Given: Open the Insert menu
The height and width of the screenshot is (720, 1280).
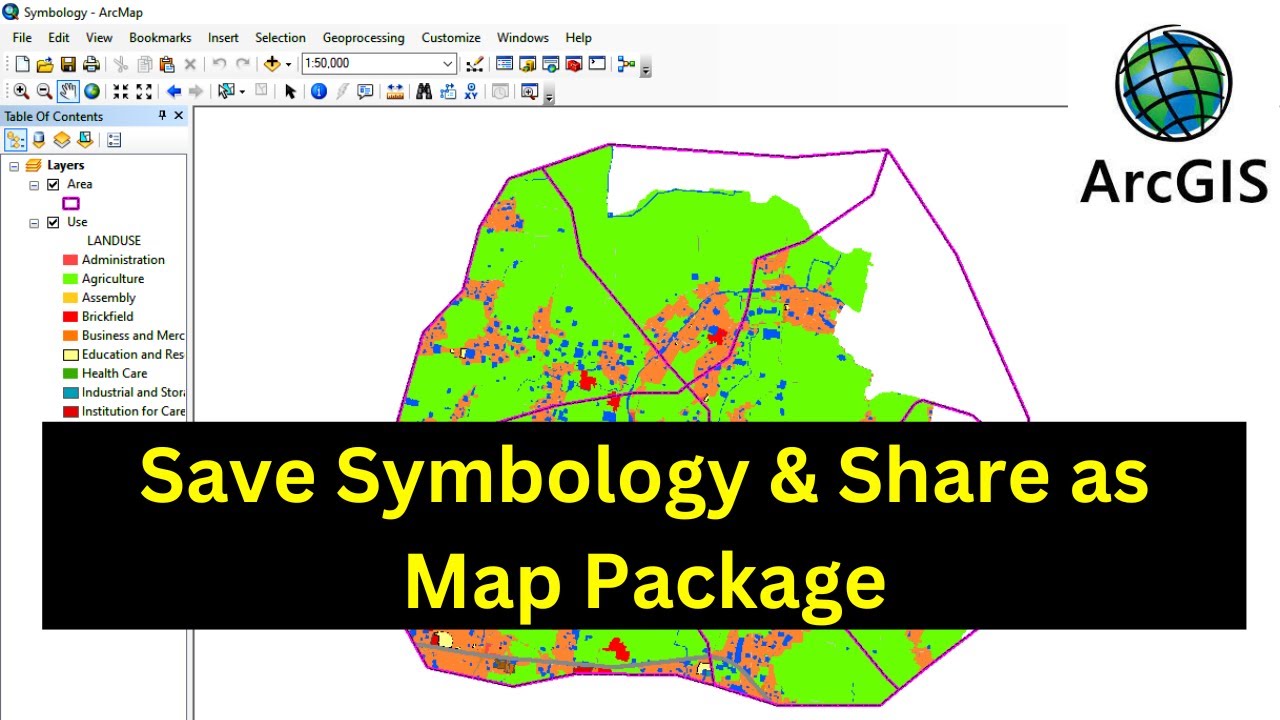Looking at the screenshot, I should pos(223,38).
